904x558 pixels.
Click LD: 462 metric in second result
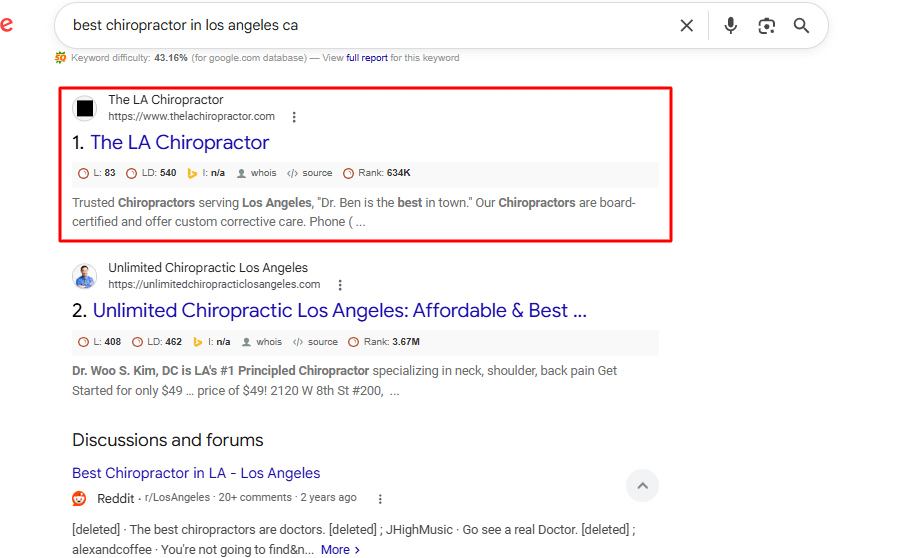click(x=157, y=342)
